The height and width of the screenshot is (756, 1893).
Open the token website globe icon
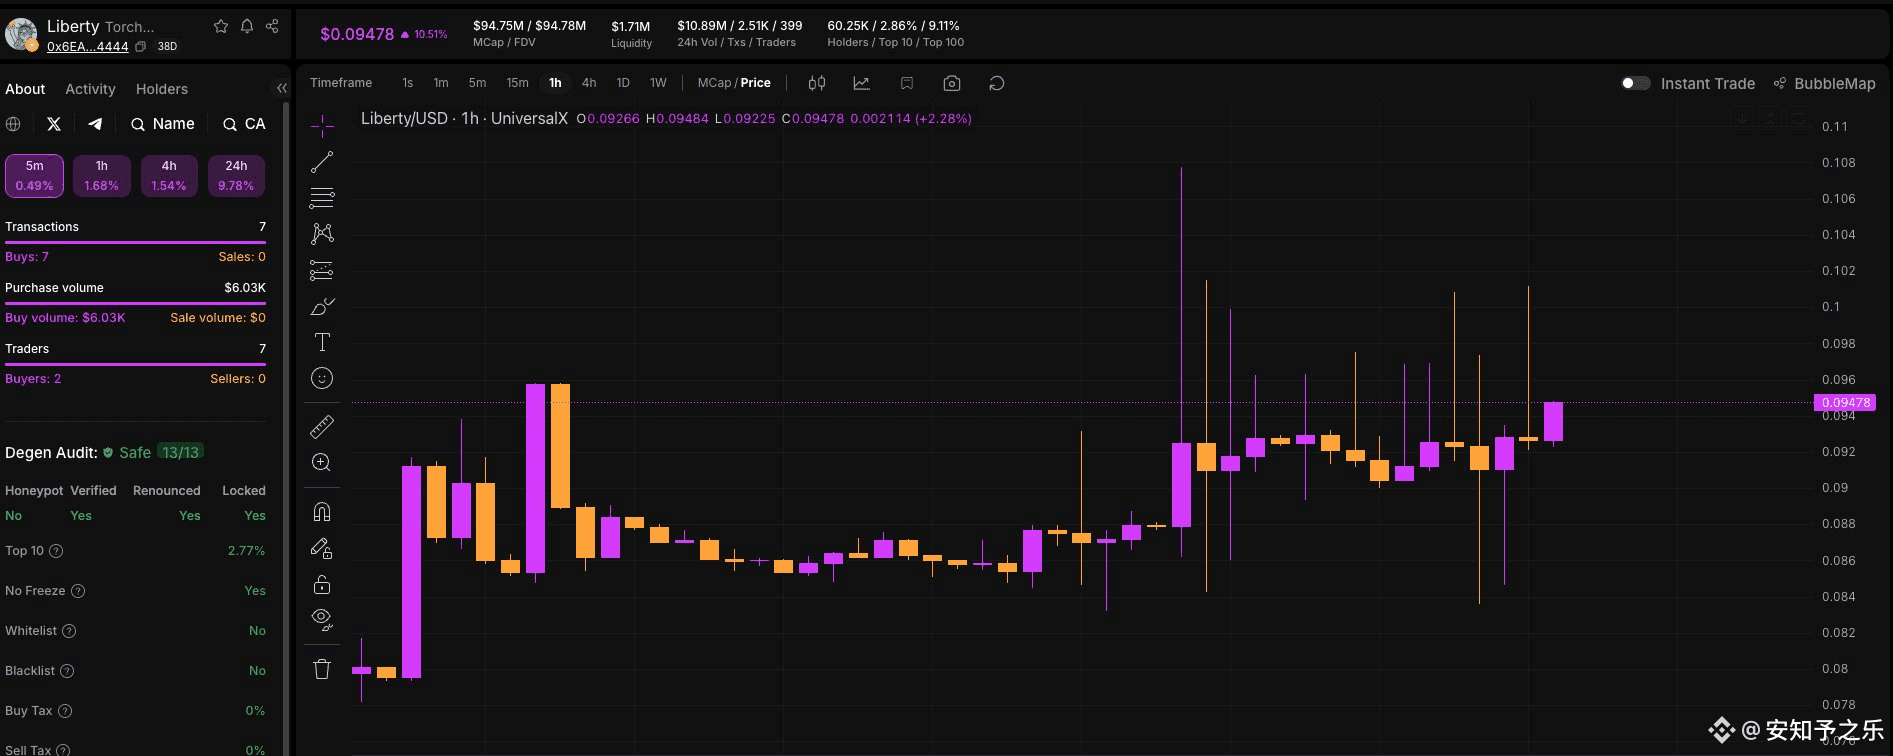tap(13, 124)
